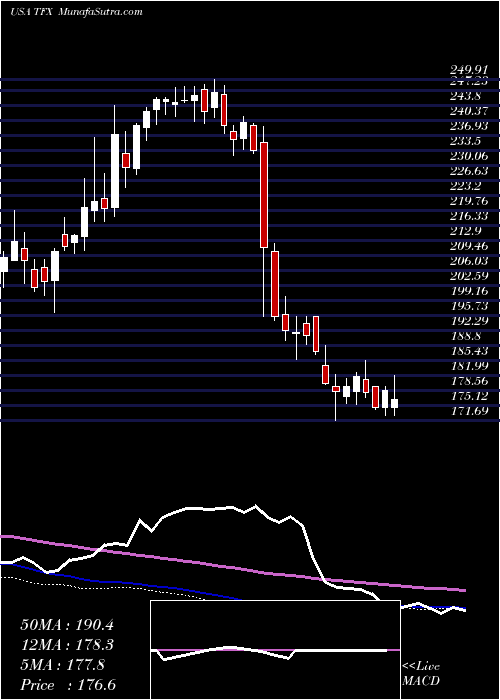Click the 178.56 price axis label

[468, 381]
